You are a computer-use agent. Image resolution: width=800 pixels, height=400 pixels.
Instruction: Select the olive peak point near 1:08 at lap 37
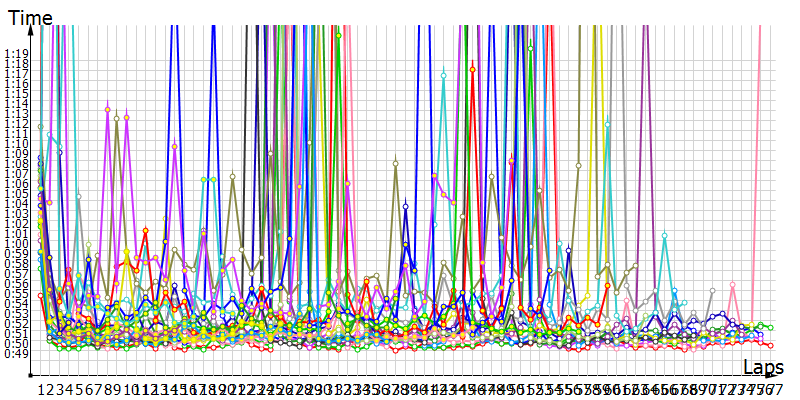[396, 162]
